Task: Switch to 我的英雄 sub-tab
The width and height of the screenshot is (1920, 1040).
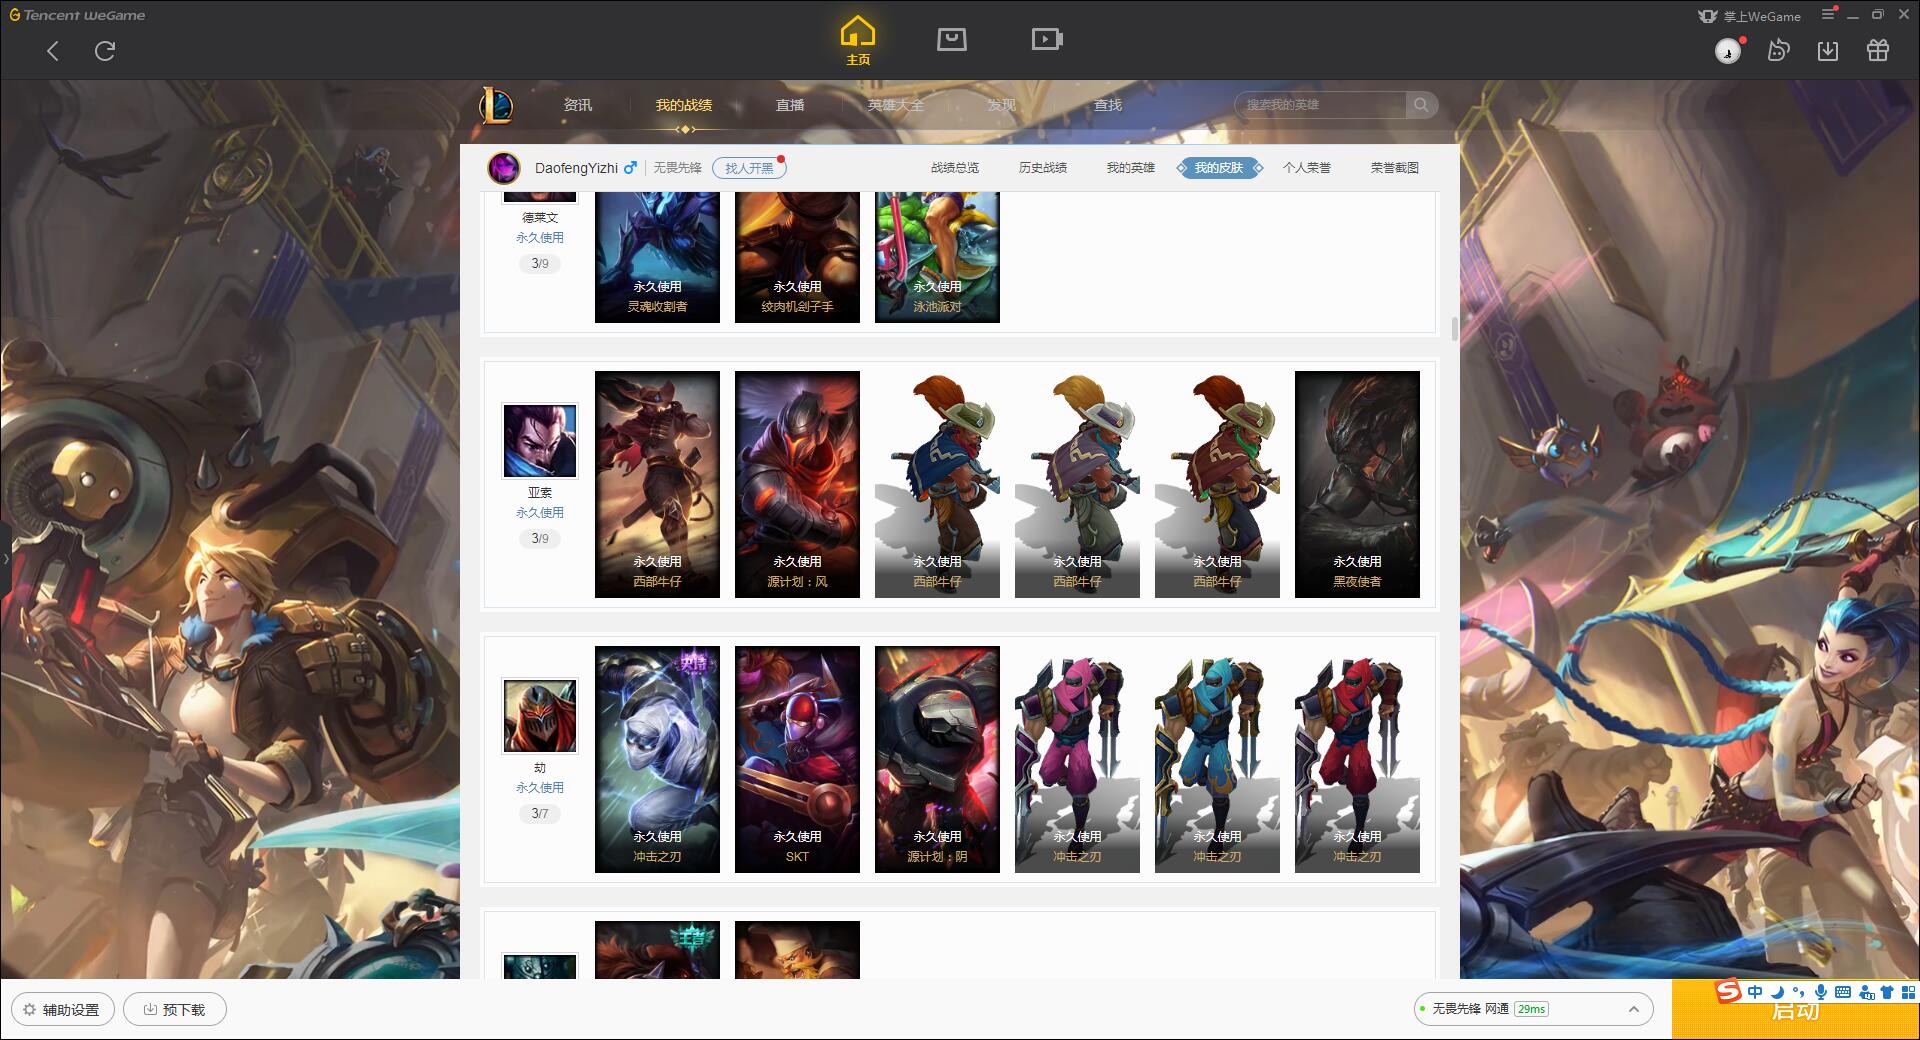Action: [x=1131, y=168]
